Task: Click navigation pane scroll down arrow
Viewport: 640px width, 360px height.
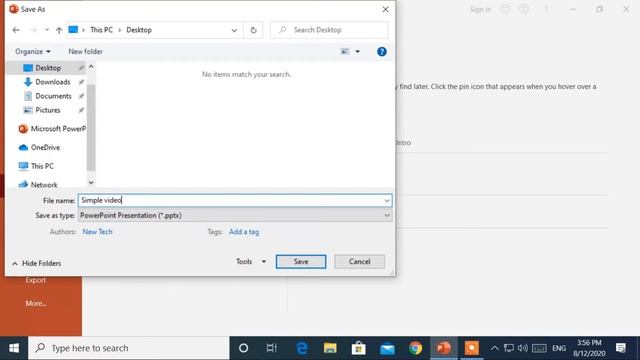Action: 91,182
